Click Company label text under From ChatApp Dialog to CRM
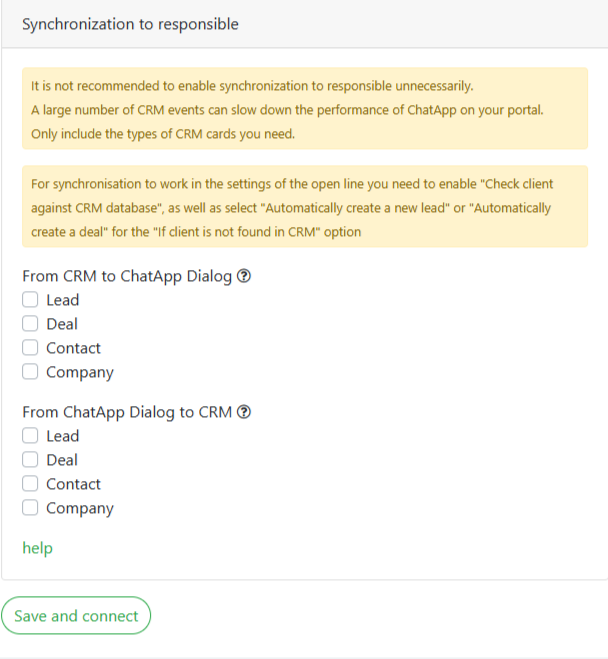The height and width of the screenshot is (659, 608). (x=80, y=508)
